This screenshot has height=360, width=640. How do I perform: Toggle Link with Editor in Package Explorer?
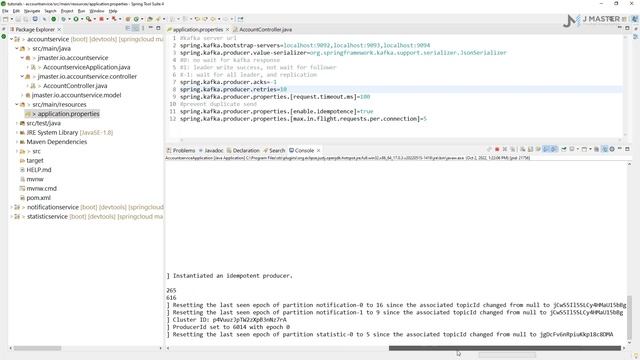click(136, 28)
